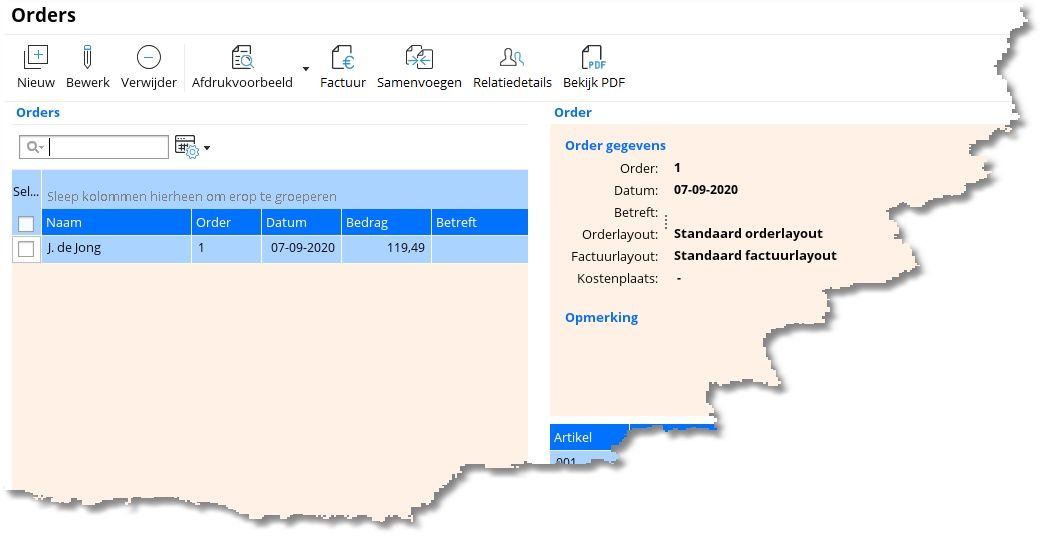Screen dimensions: 1042x543
Task: Click the Verwijder minus icon
Action: click(x=148, y=58)
